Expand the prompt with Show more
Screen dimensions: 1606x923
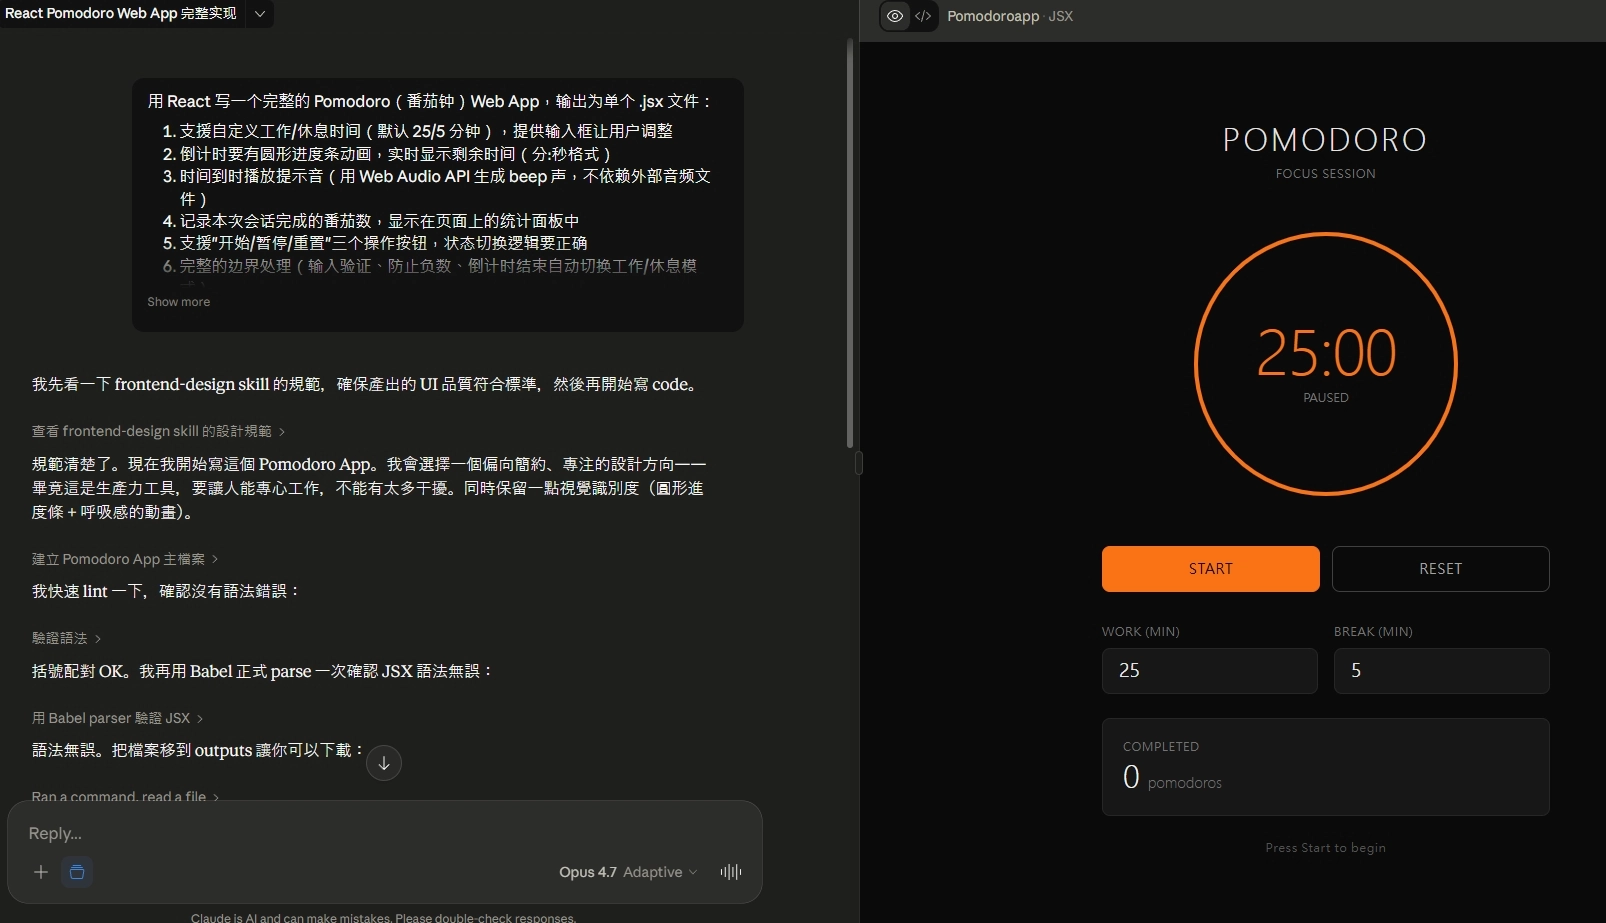pyautogui.click(x=178, y=301)
